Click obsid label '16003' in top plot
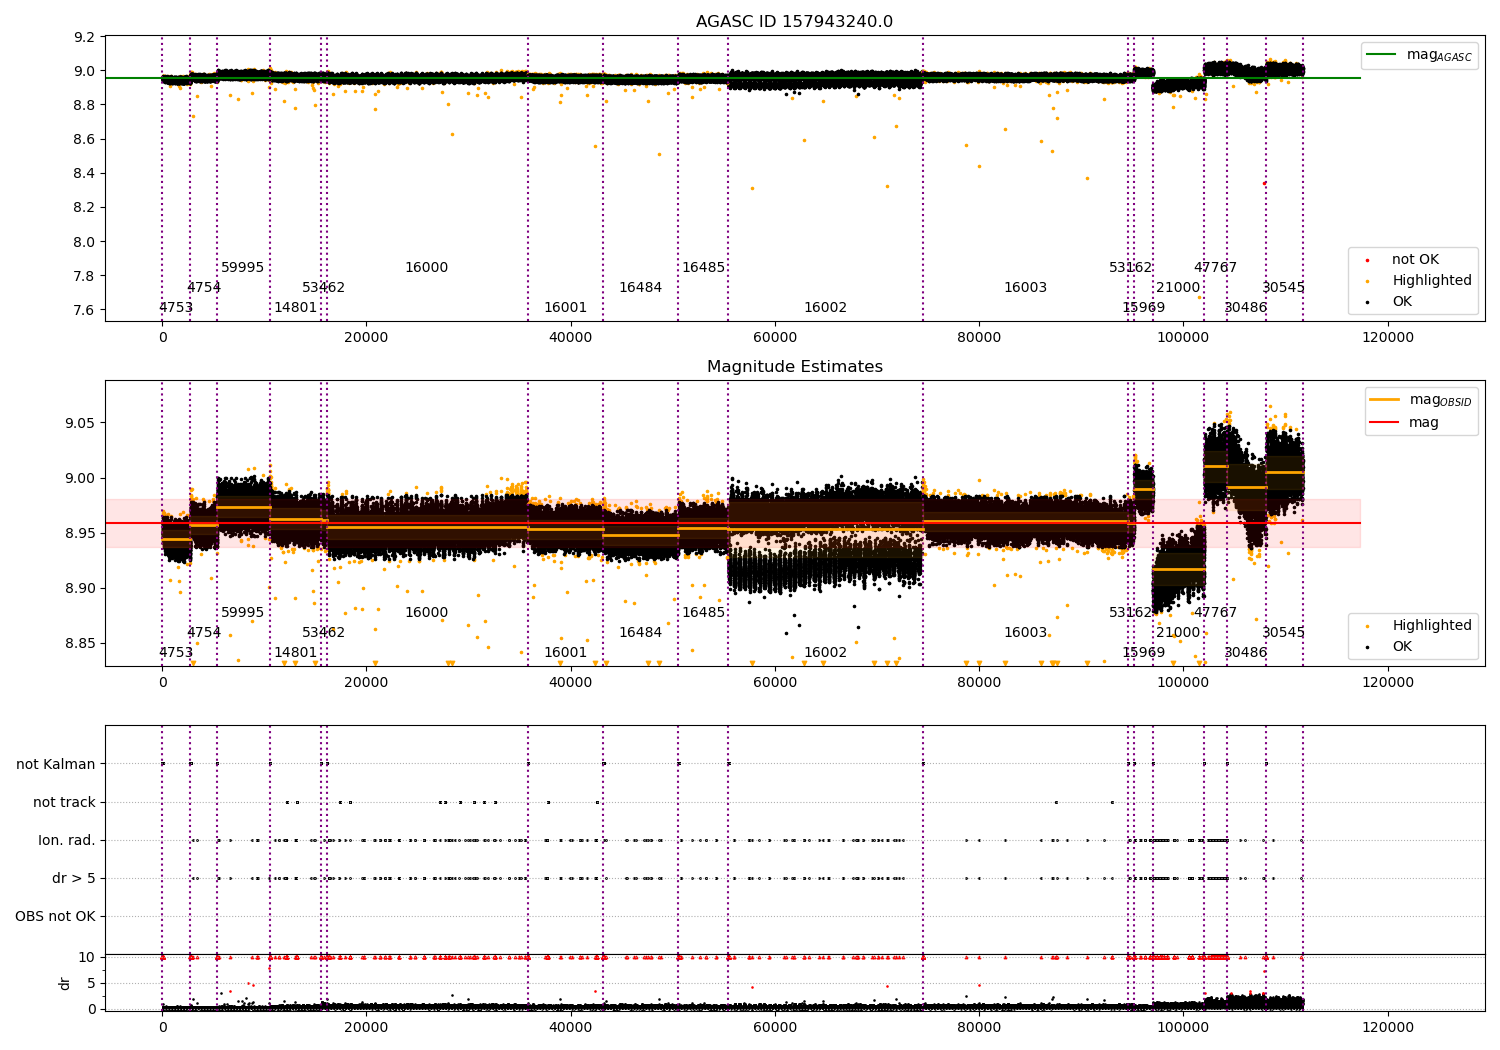This screenshot has height=1050, width=1500. 1026,288
